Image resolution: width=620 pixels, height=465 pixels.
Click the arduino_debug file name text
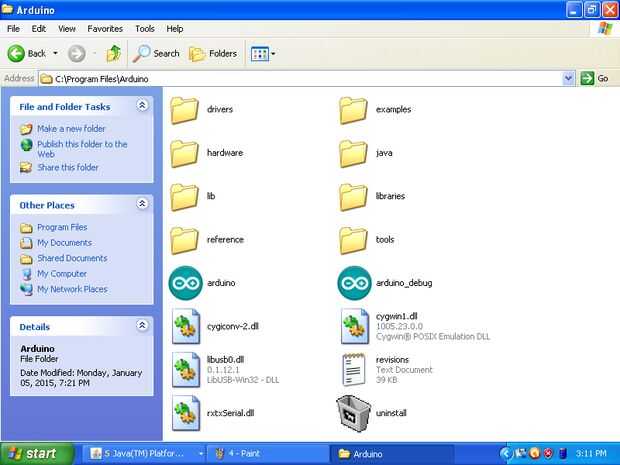(404, 283)
